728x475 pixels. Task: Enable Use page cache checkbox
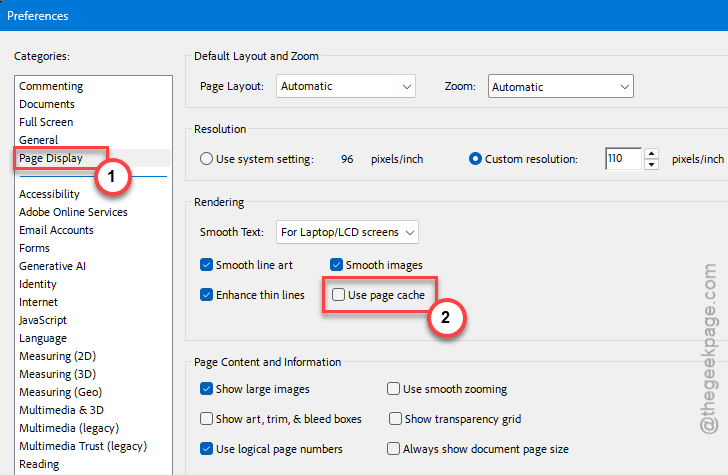(x=338, y=295)
